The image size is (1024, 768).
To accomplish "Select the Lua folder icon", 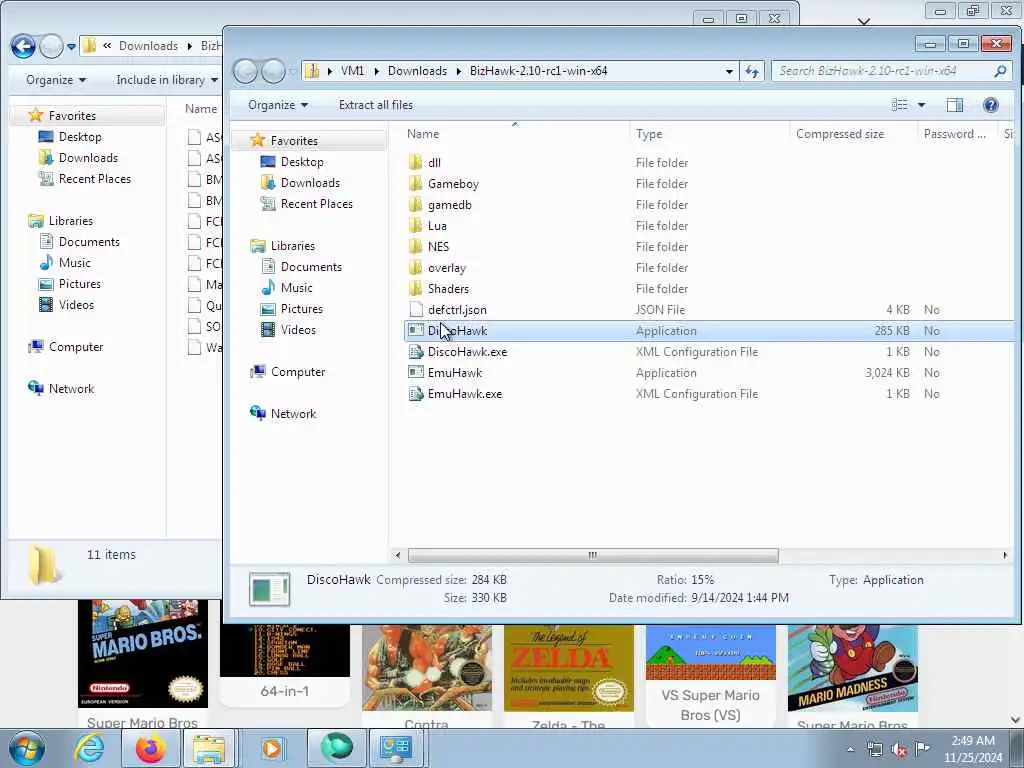I will (x=415, y=225).
